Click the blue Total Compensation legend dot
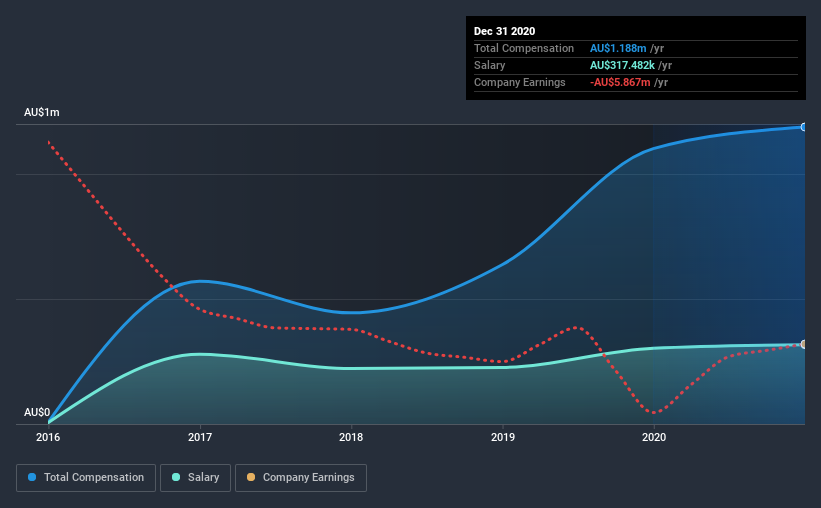The image size is (821, 508). click(32, 477)
